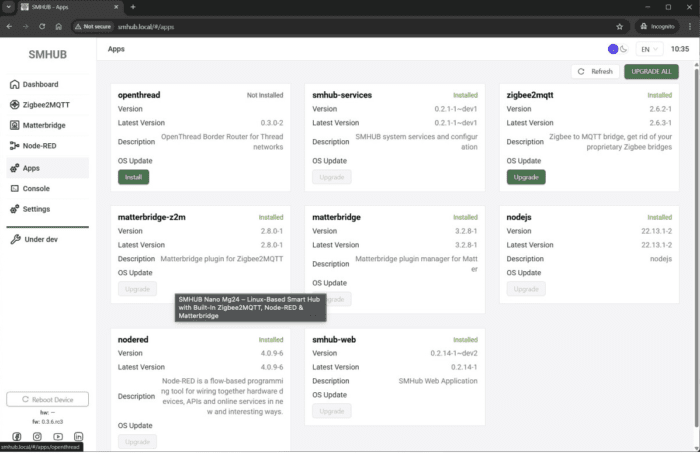This screenshot has width=700, height=453.
Task: Open the YouTube social link icon
Action: (58, 437)
